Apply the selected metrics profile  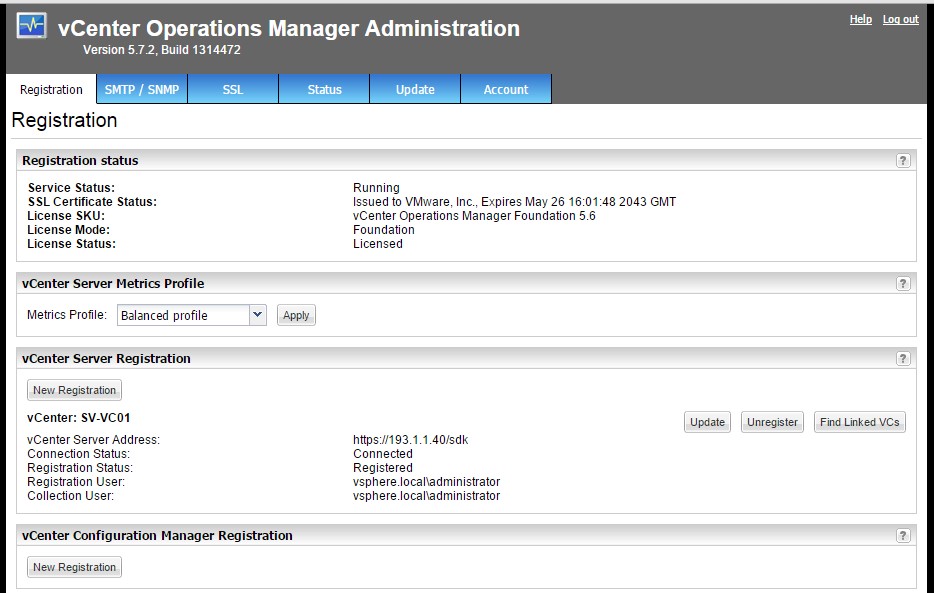[296, 315]
